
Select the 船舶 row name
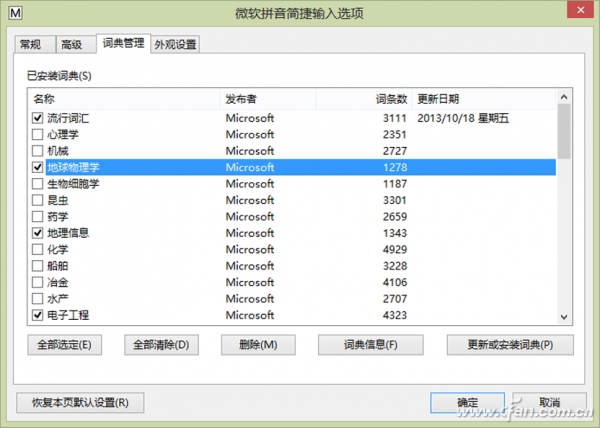click(x=58, y=266)
